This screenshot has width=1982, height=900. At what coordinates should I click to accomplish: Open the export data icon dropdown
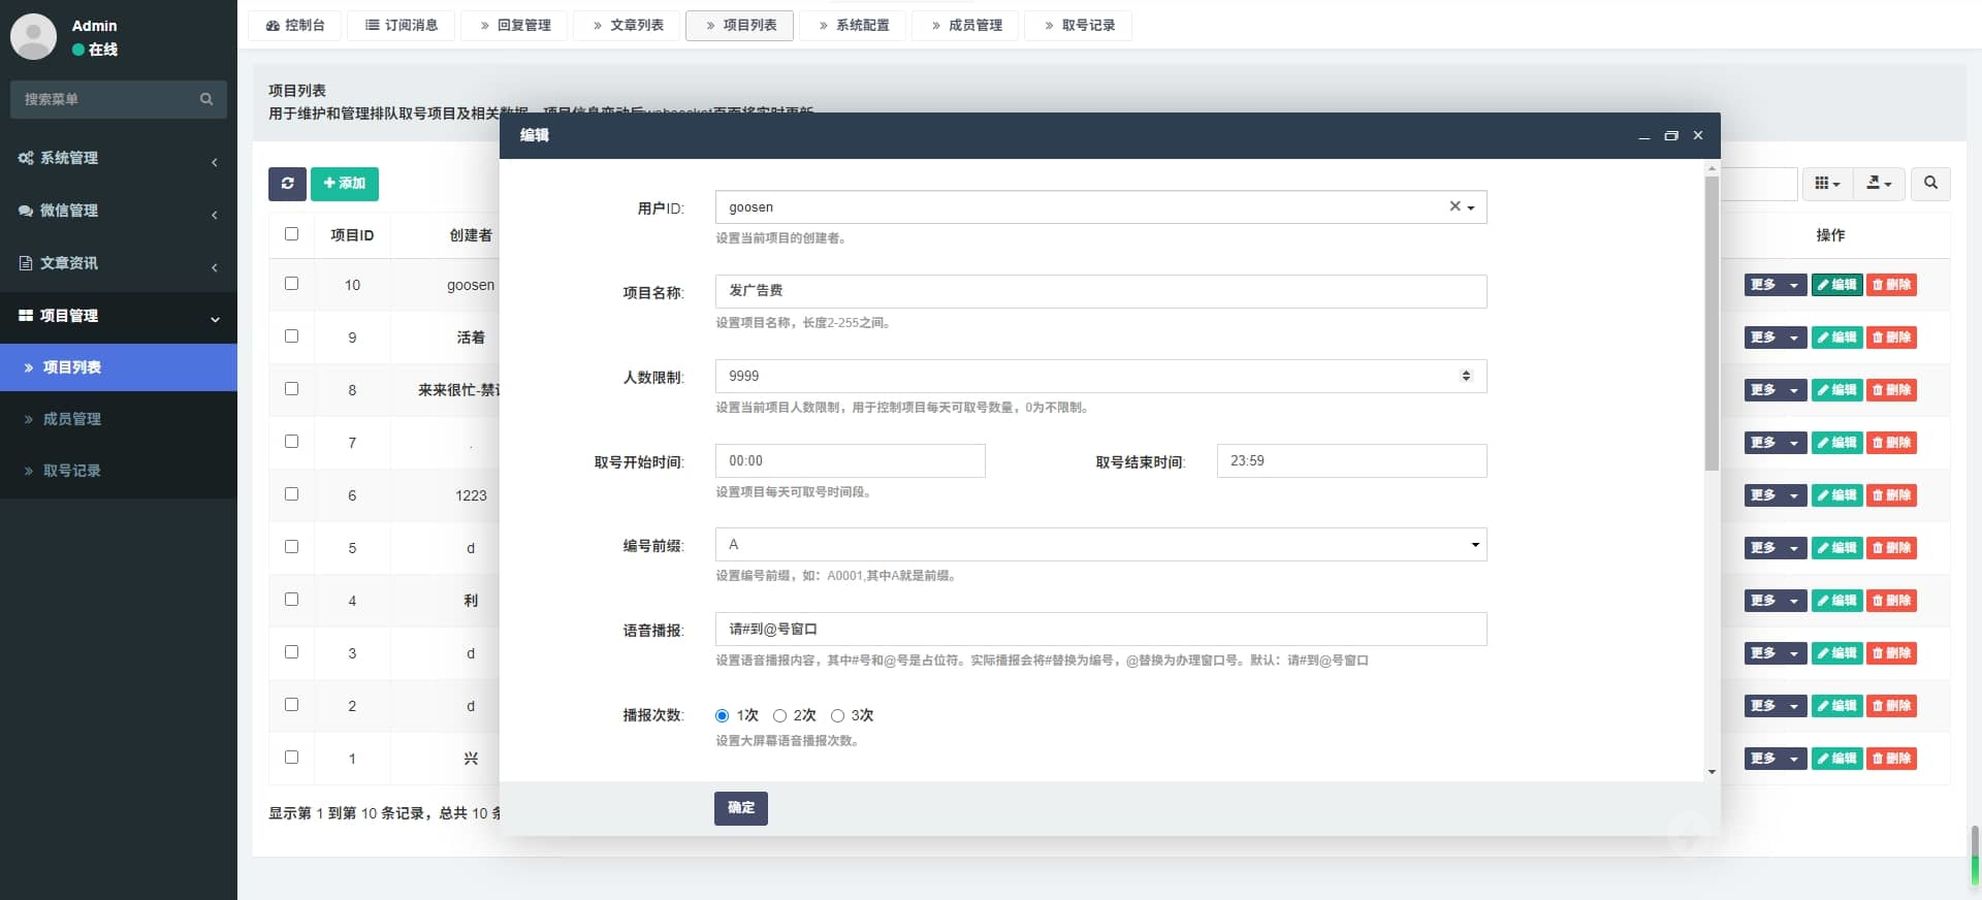tap(1878, 183)
